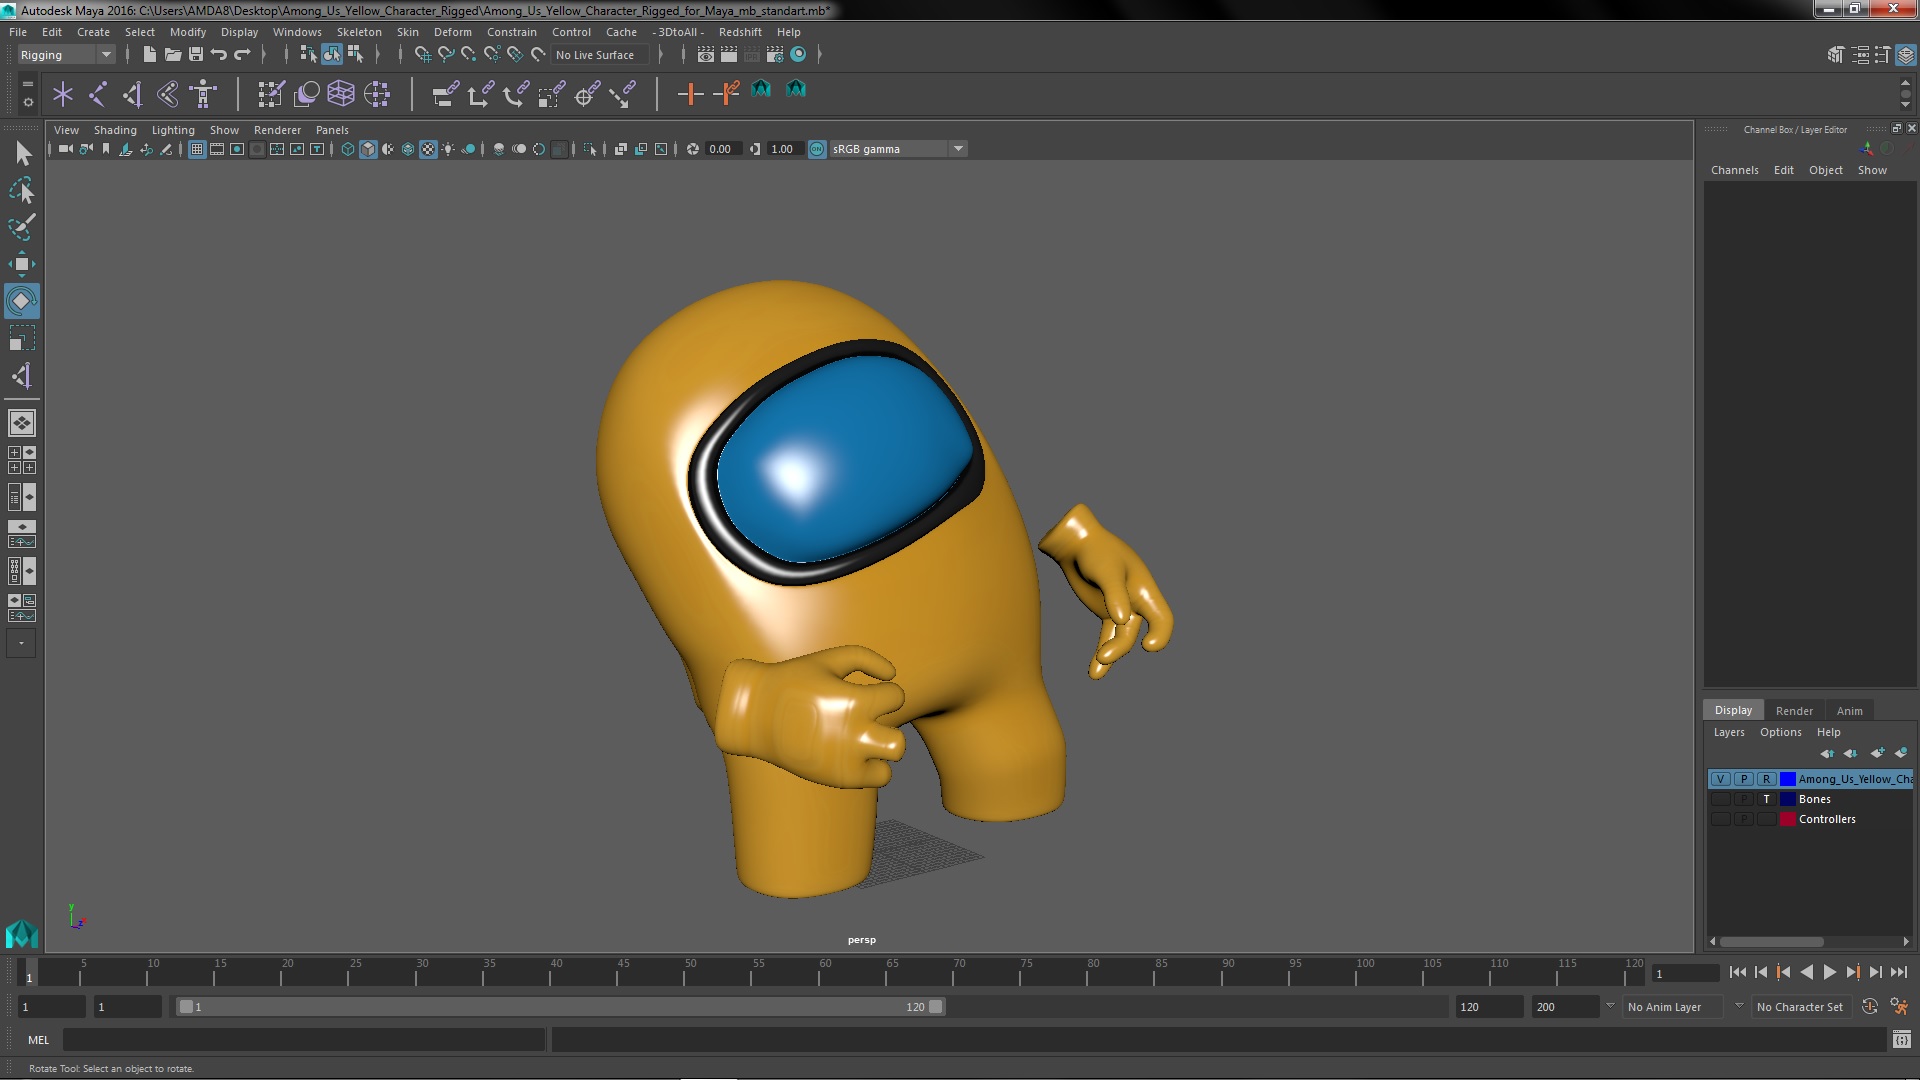
Task: Select the arrow Select tool in the toolbox
Action: pos(22,153)
